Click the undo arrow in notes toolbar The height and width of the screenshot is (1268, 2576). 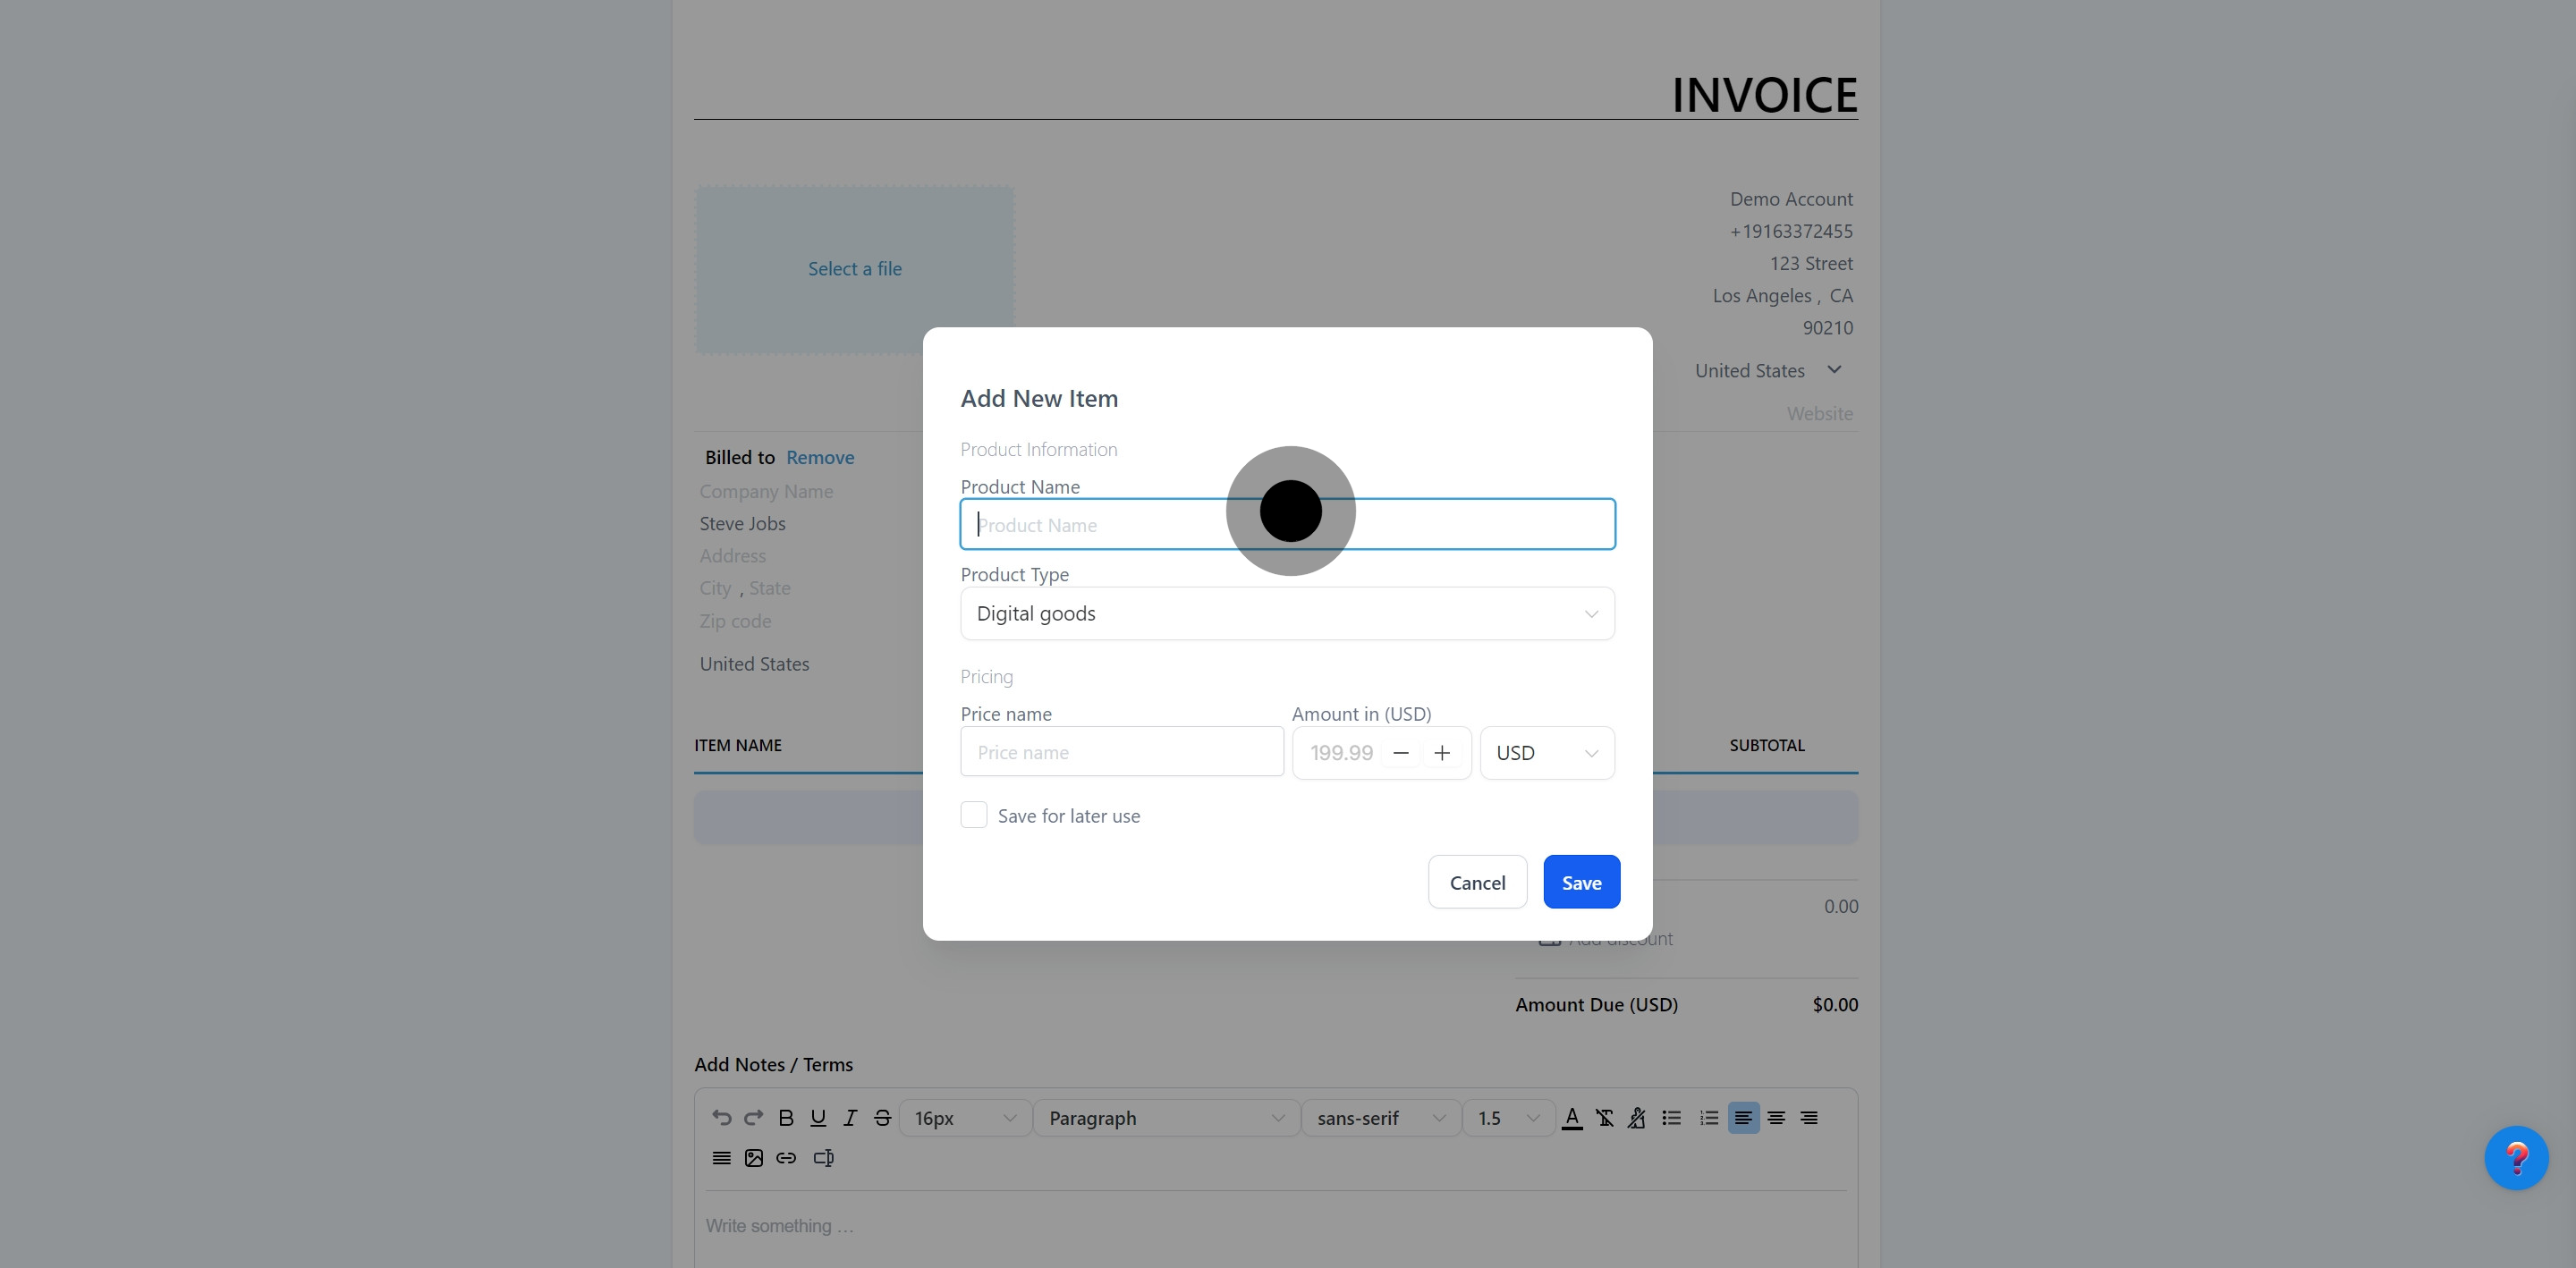click(x=721, y=1118)
